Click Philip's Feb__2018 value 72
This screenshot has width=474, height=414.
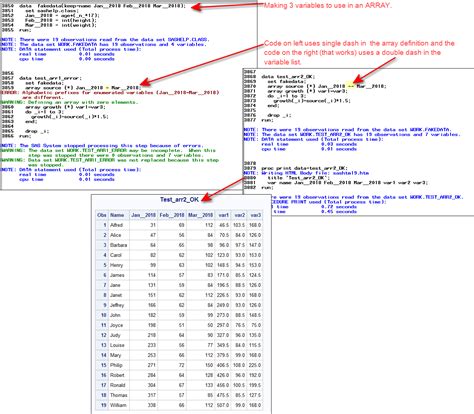pyautogui.click(x=182, y=365)
